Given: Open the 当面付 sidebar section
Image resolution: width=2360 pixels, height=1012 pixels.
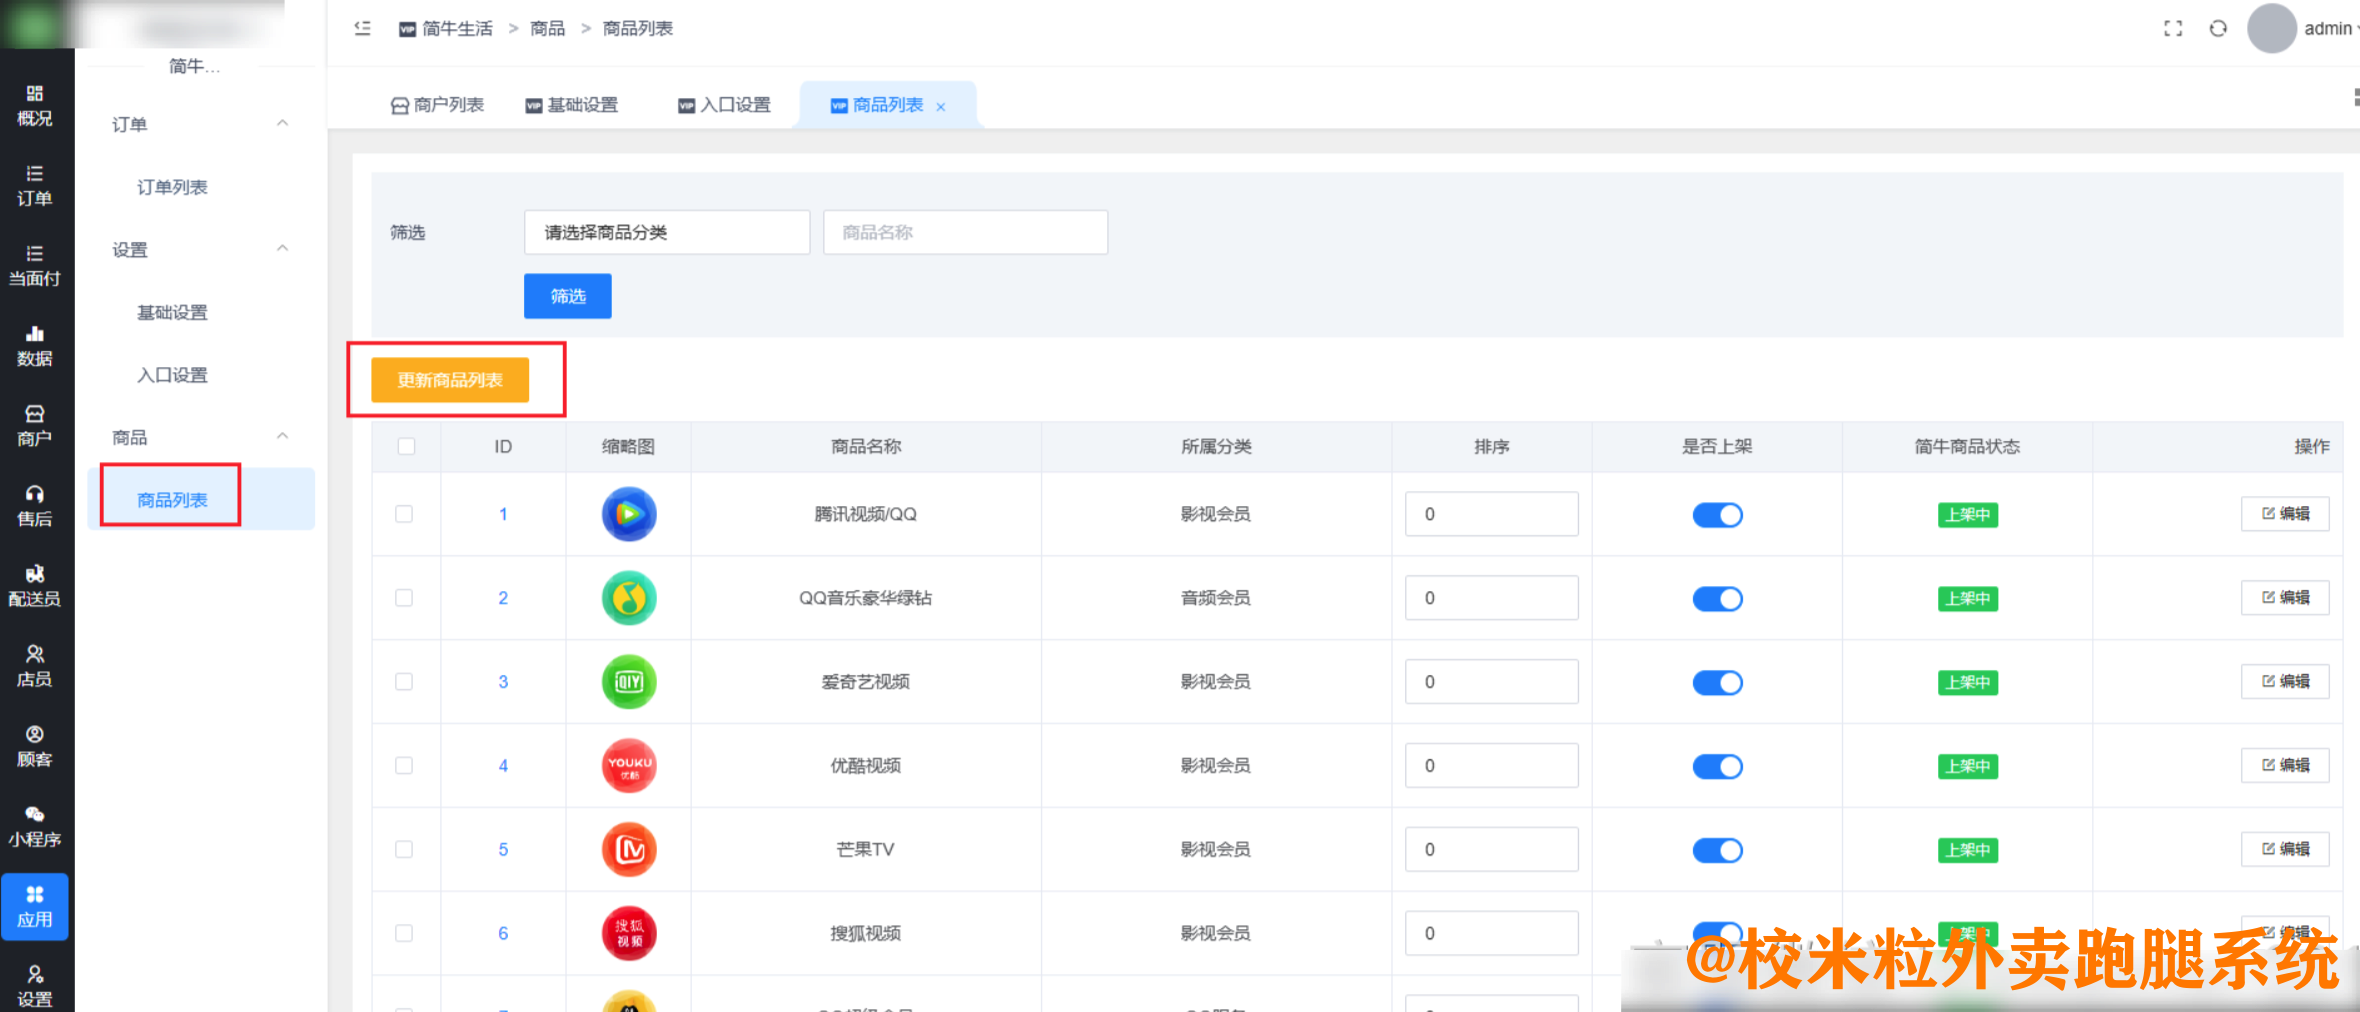Looking at the screenshot, I should click(35, 265).
